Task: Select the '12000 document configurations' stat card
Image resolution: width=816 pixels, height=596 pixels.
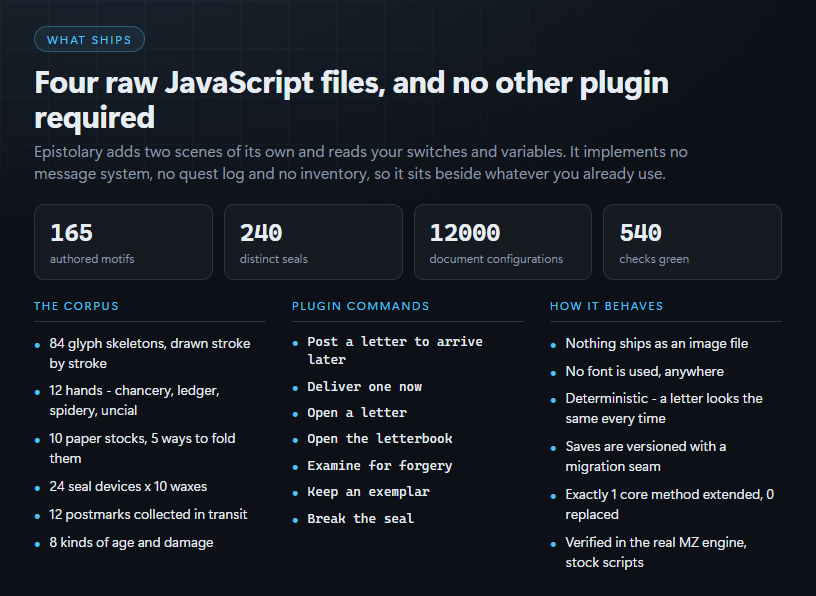Action: coord(503,242)
